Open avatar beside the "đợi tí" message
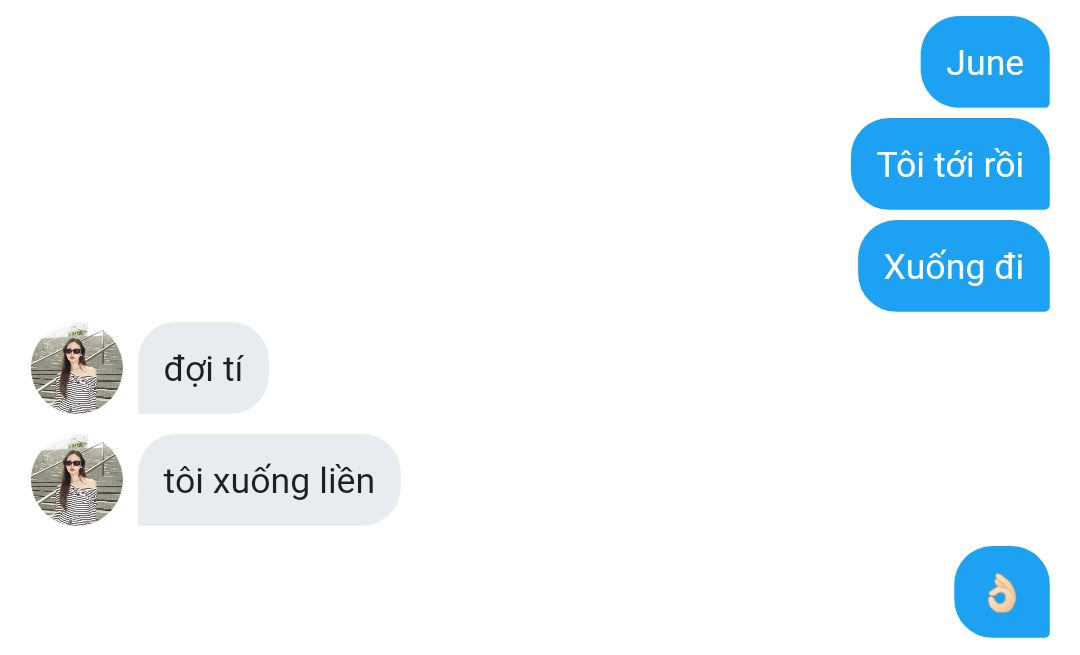The width and height of the screenshot is (1080, 655). coord(77,368)
